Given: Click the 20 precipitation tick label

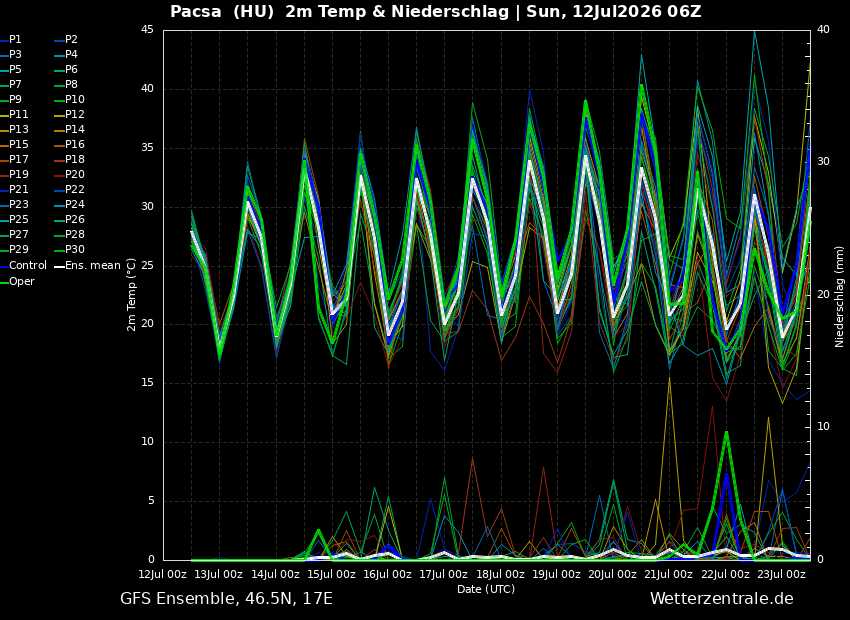Looking at the screenshot, I should (x=823, y=294).
